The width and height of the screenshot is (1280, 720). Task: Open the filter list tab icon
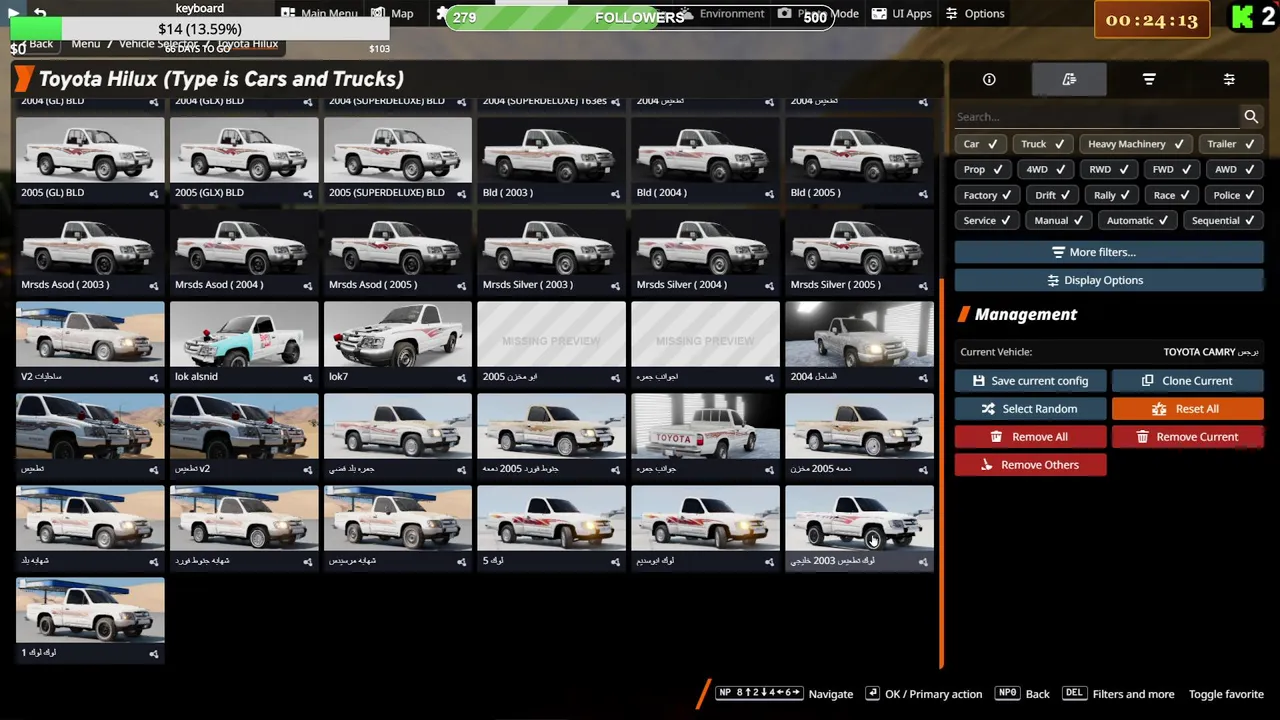[x=1149, y=80]
